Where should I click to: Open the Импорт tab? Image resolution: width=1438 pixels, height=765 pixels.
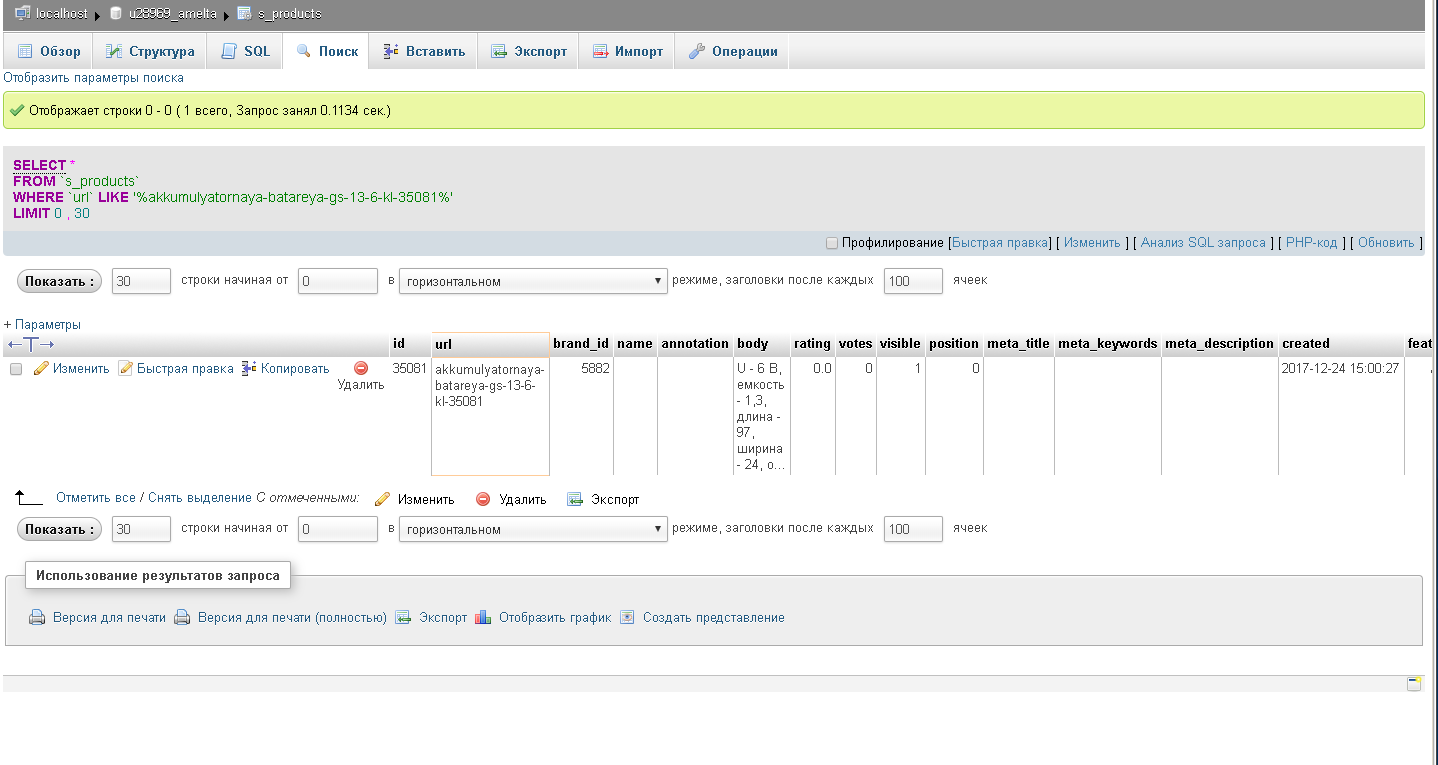(x=628, y=51)
